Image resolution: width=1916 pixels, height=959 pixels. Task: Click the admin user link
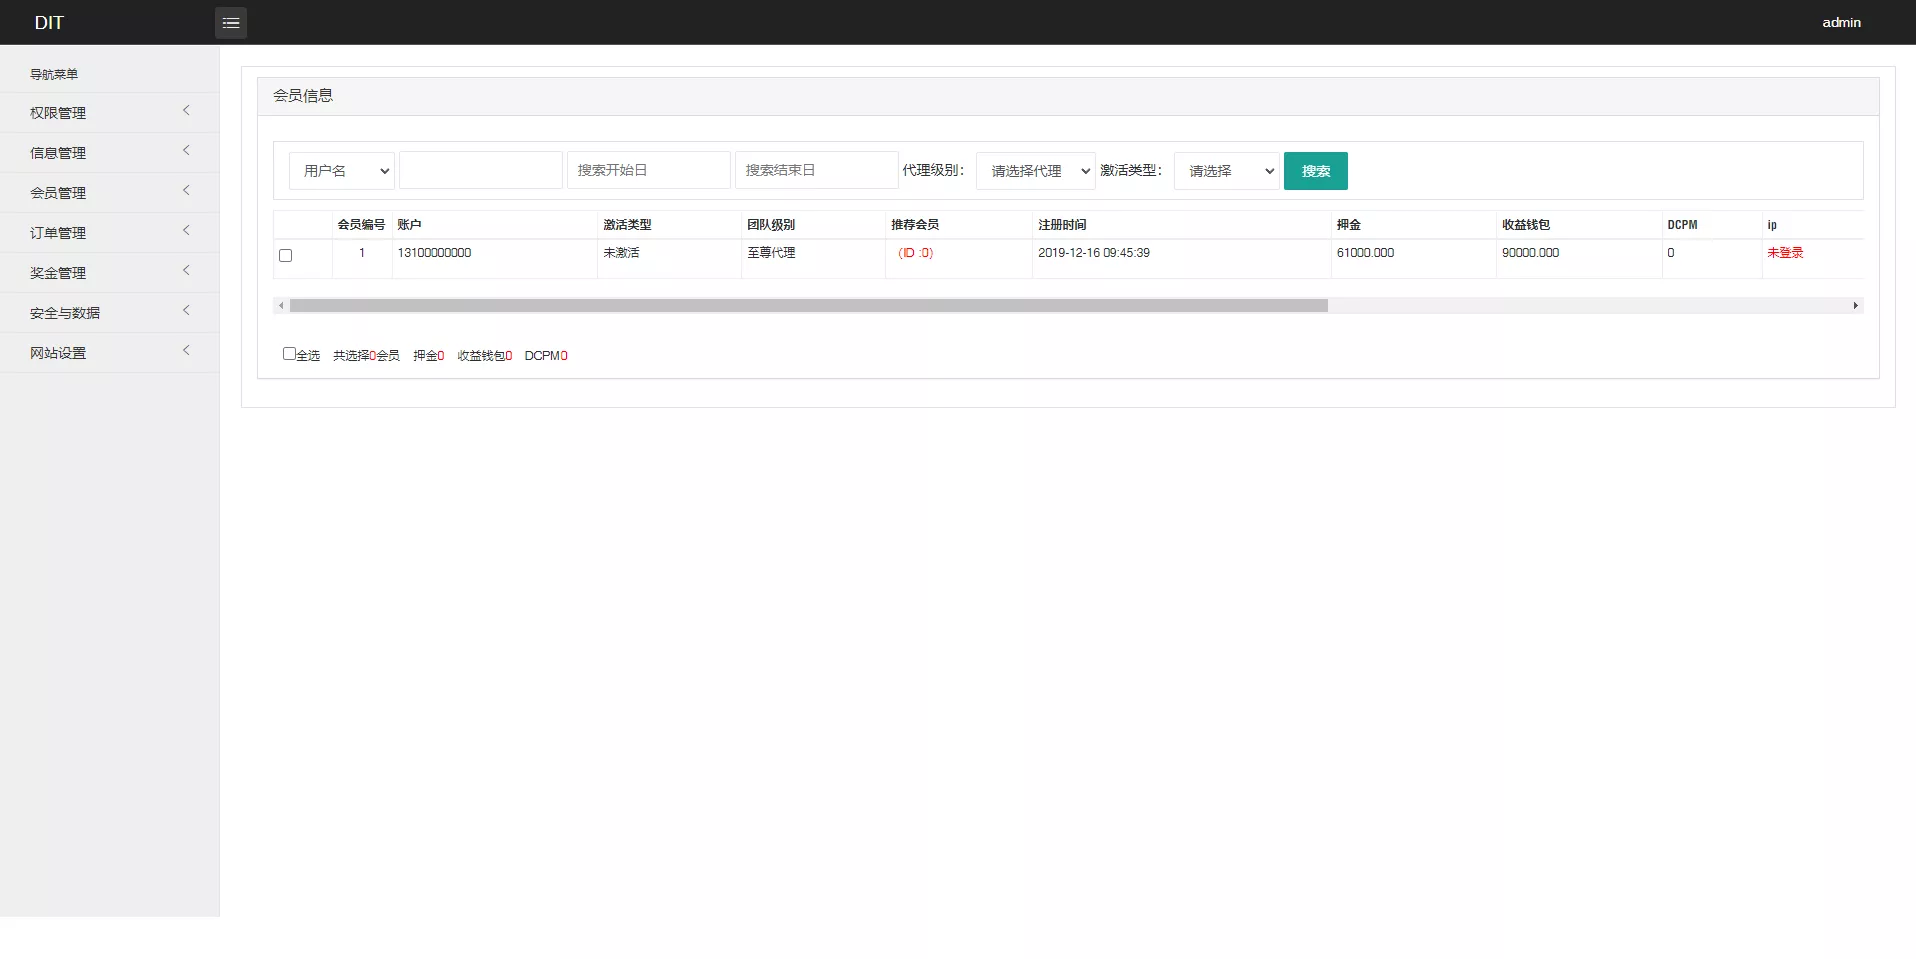pos(1840,23)
